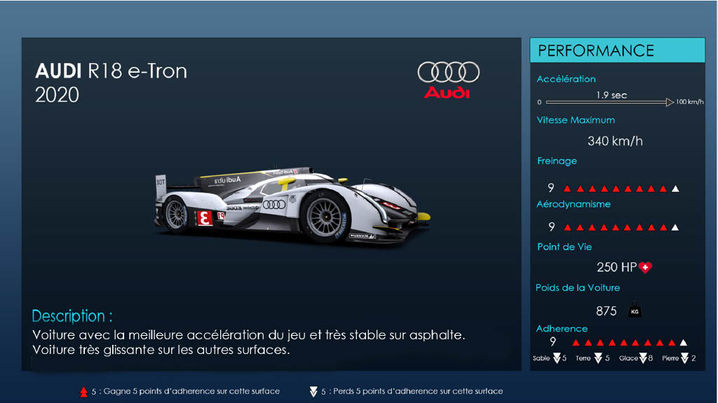This screenshot has height=403, width=718.
Task: Click the acceleration bar's arrowhead near 100 km/h
Action: click(669, 102)
